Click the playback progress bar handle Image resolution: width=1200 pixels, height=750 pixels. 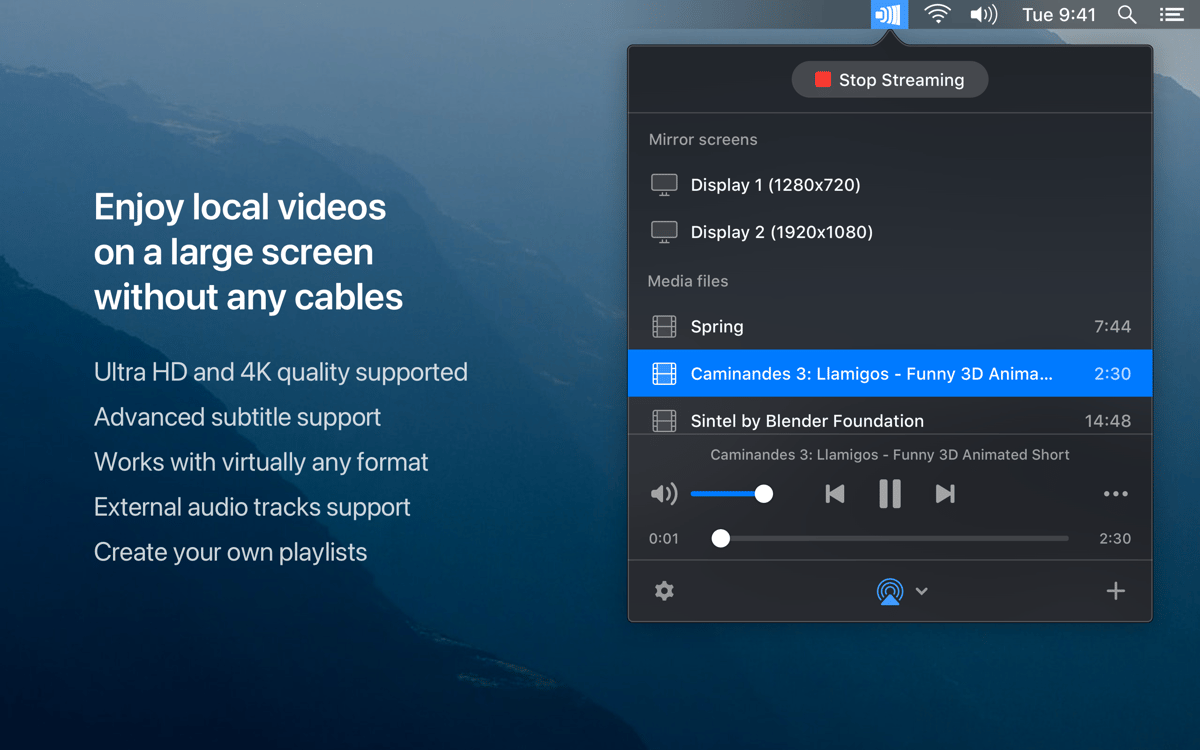point(720,538)
